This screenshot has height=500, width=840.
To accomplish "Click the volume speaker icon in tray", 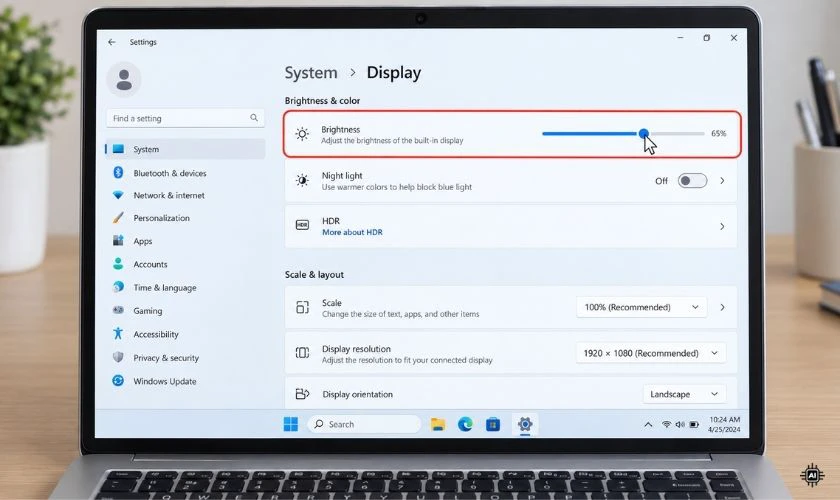I will pos(680,424).
